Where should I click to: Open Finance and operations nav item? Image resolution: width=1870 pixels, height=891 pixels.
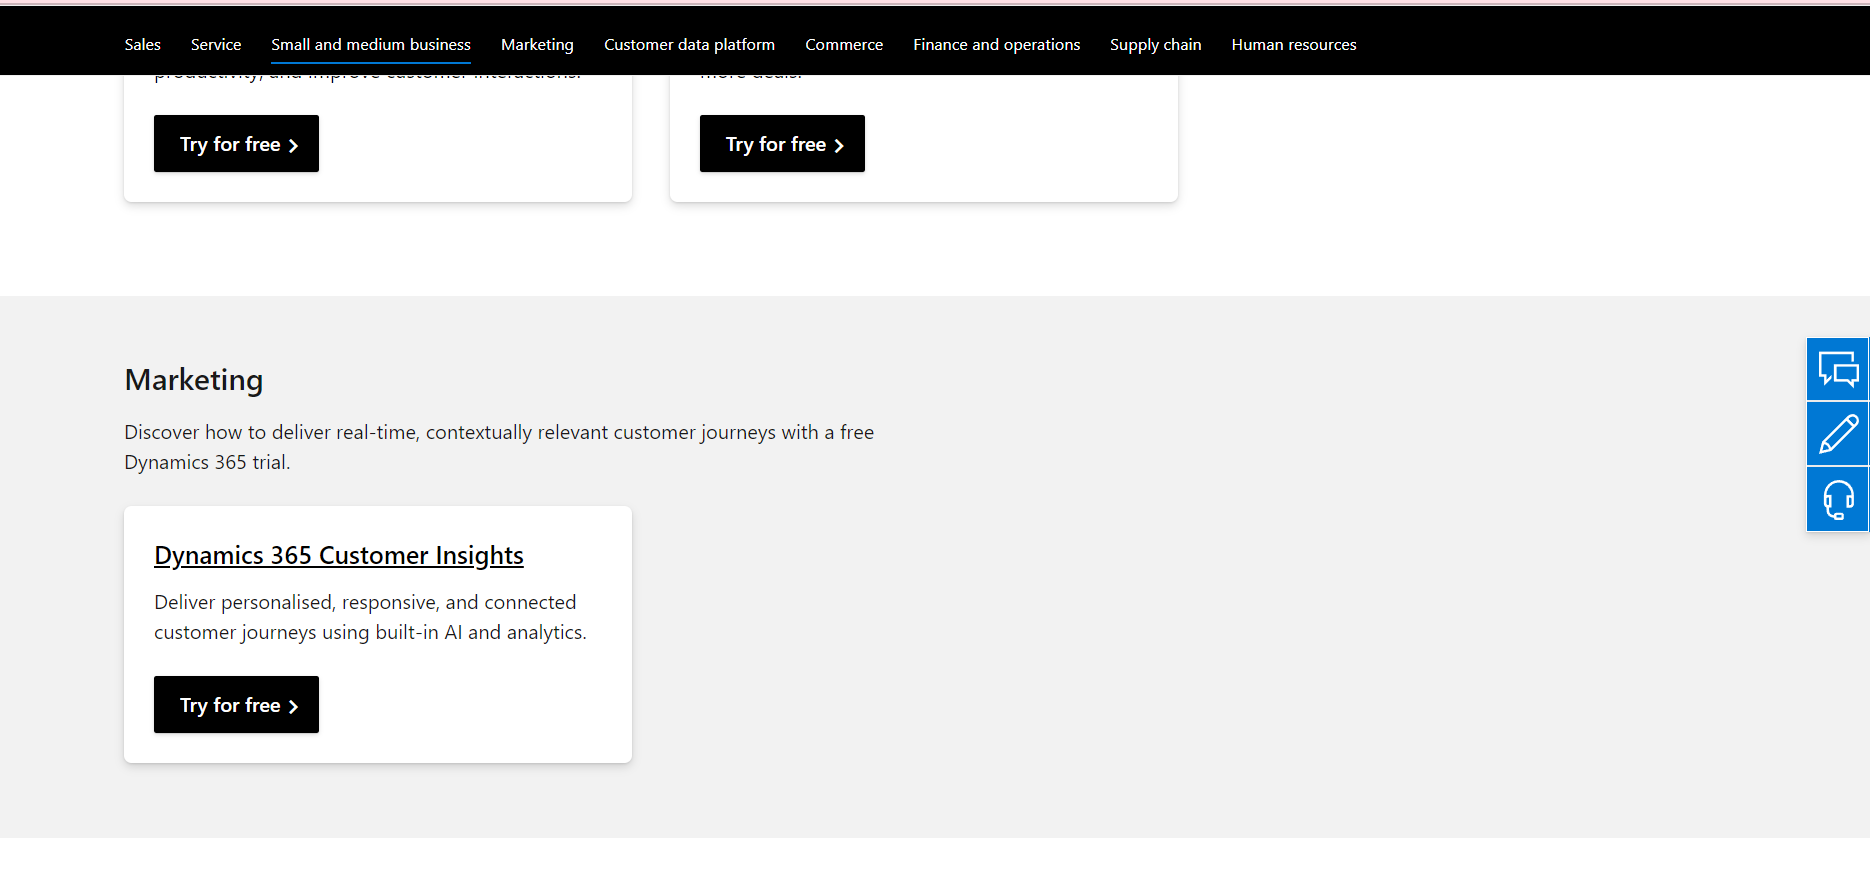pos(996,45)
